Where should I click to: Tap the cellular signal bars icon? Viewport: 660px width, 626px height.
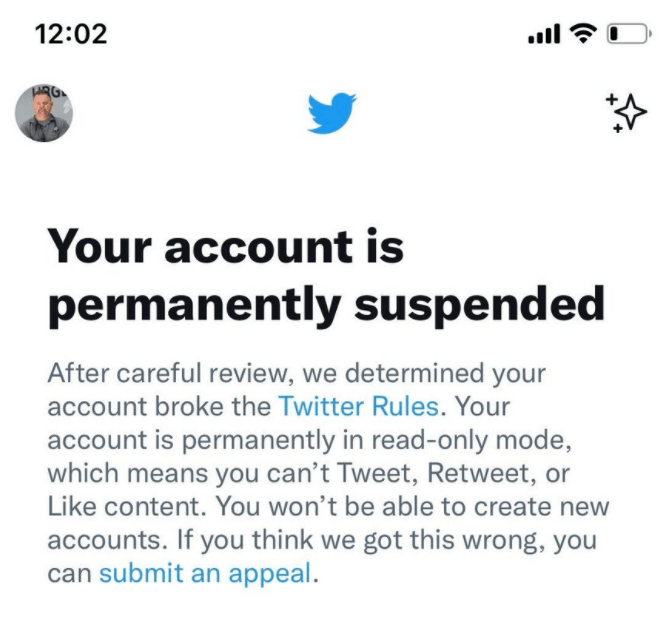pyautogui.click(x=543, y=35)
